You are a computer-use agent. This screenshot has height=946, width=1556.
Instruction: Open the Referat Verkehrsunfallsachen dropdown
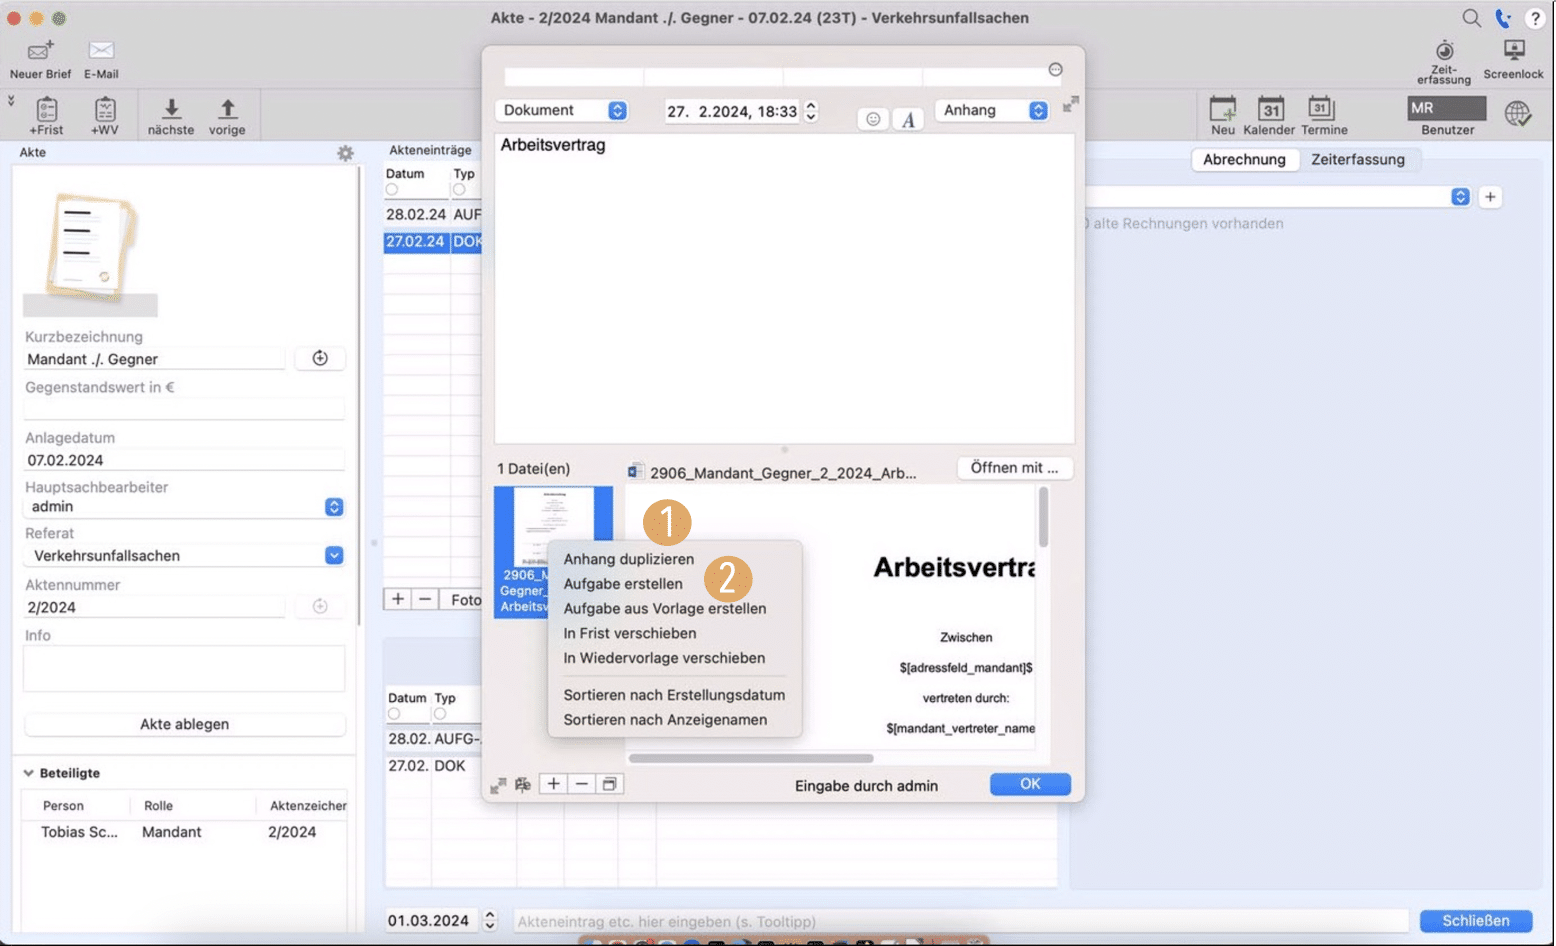click(x=185, y=556)
